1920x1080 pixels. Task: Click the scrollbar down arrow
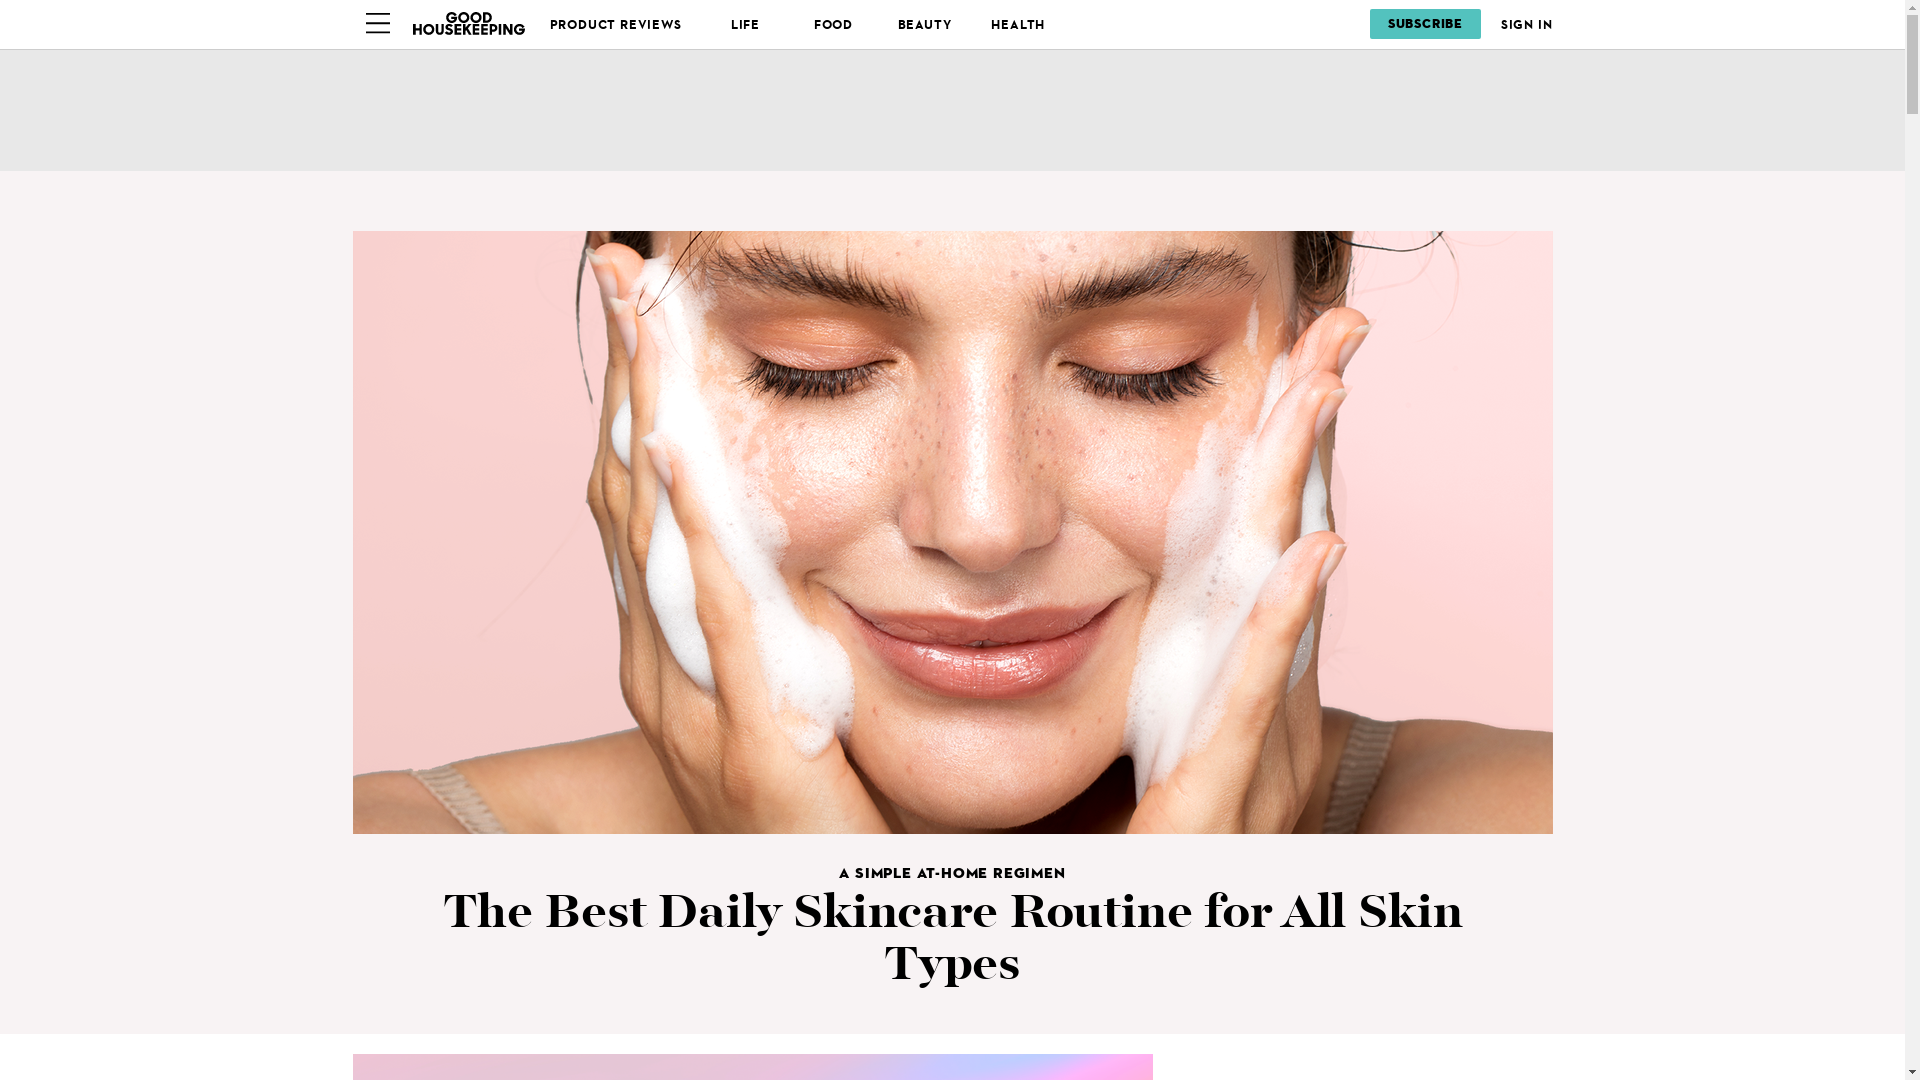point(1912,1073)
